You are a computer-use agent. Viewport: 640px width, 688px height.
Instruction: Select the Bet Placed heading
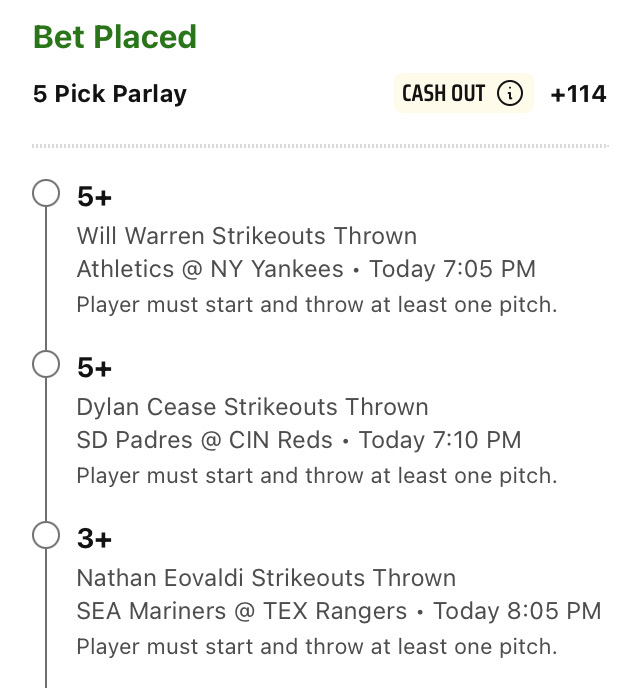pos(115,37)
